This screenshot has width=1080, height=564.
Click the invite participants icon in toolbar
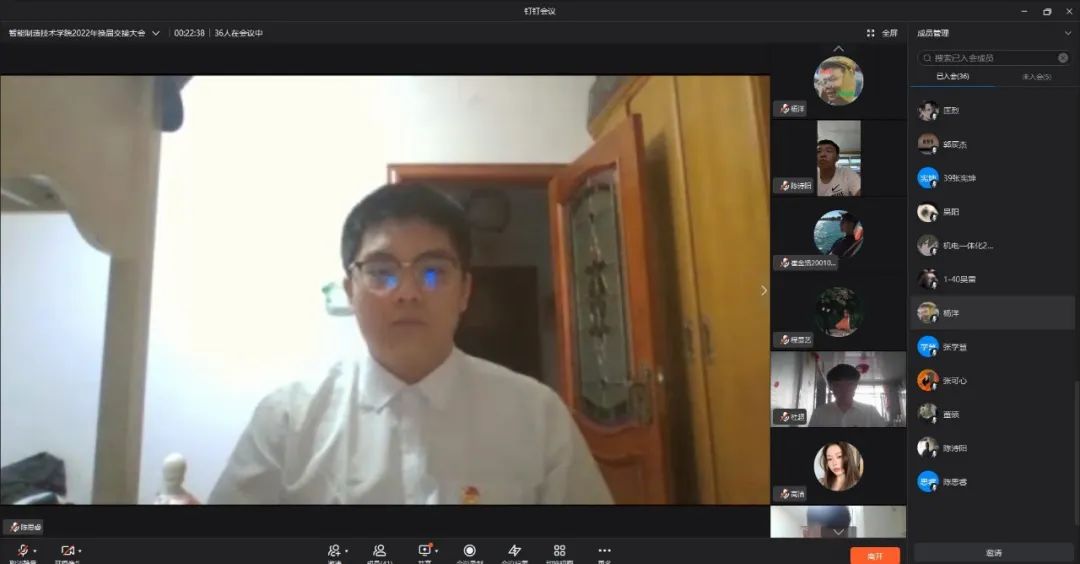tap(334, 551)
